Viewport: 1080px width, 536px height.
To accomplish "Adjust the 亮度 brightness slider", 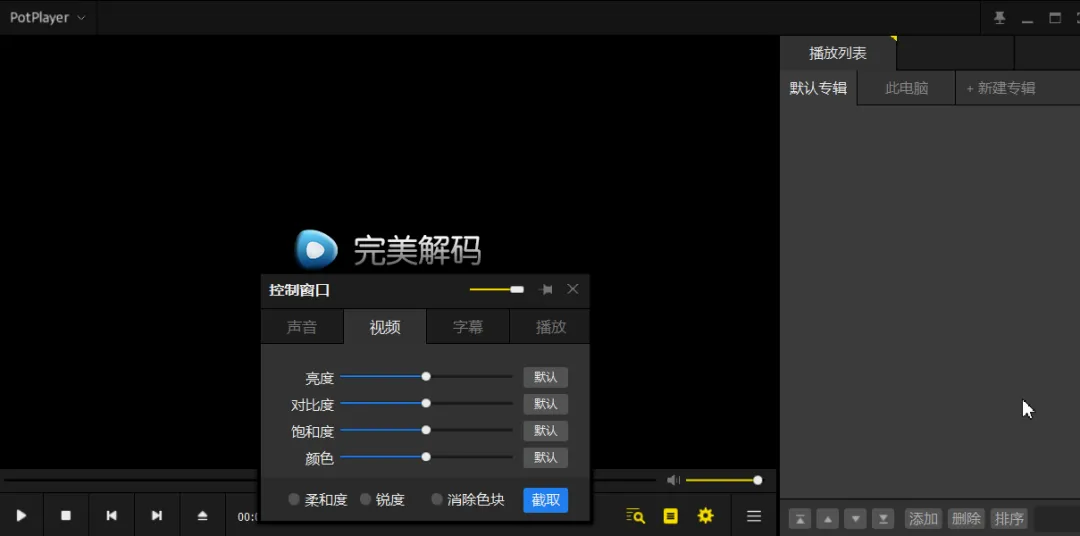I will 426,376.
